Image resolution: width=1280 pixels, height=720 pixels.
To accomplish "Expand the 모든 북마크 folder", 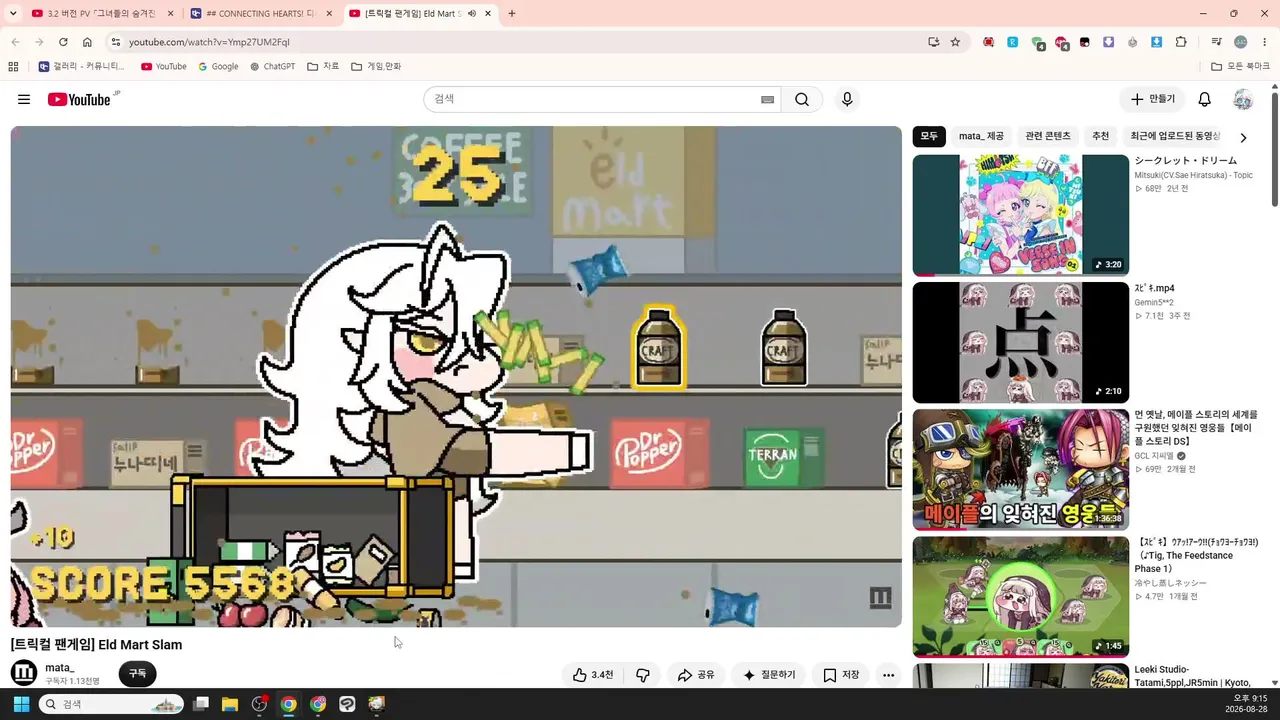I will tap(1240, 66).
